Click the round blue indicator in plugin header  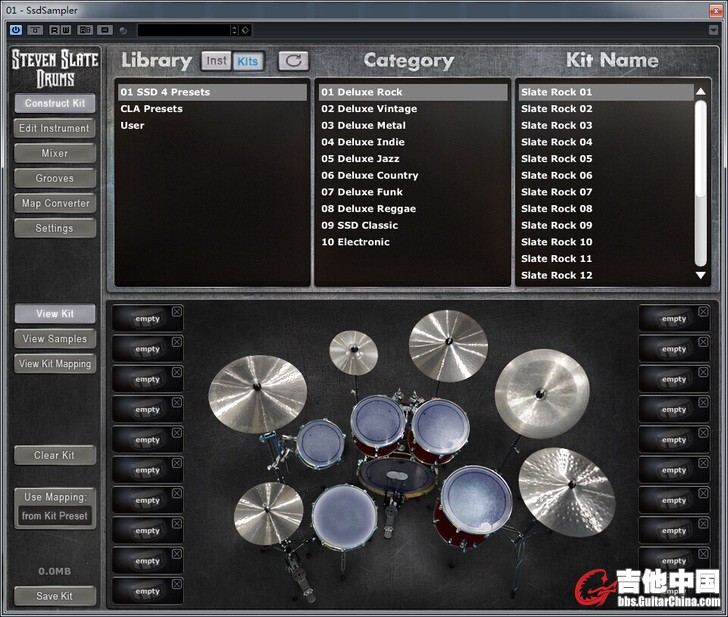(x=123, y=31)
